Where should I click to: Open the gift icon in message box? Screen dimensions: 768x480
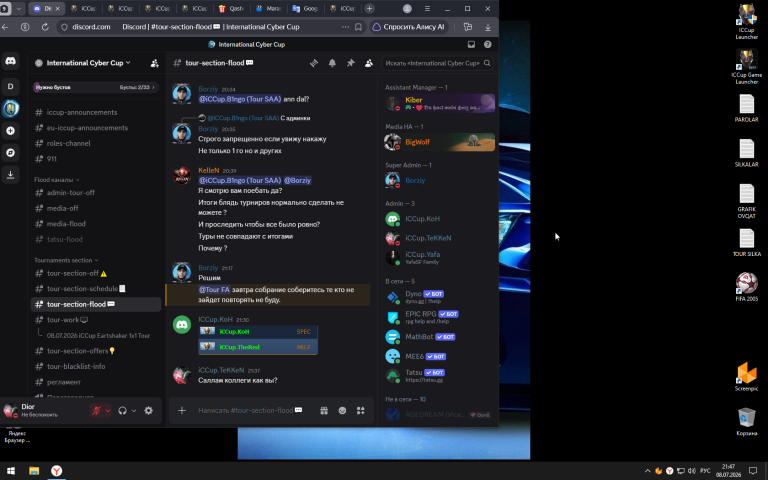(x=324, y=410)
